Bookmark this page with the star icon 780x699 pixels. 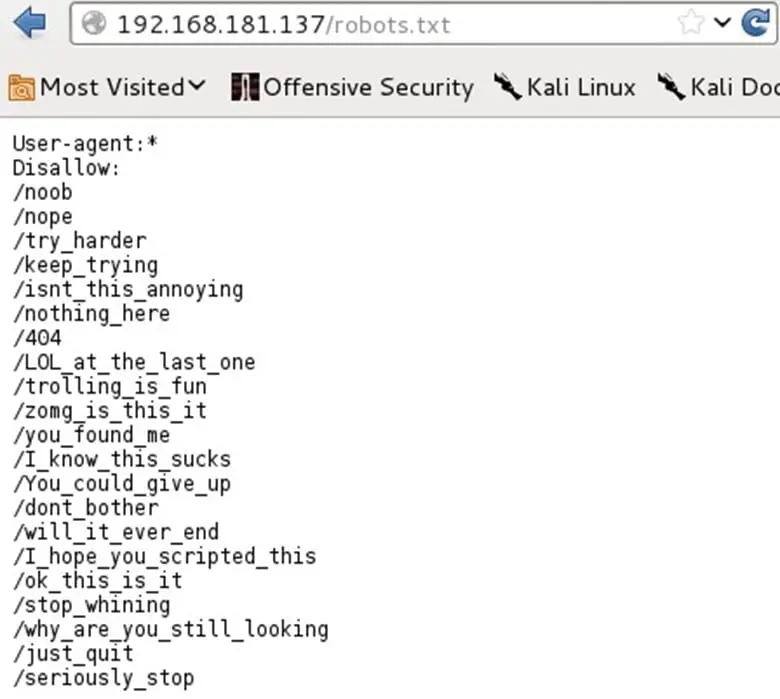[x=689, y=24]
